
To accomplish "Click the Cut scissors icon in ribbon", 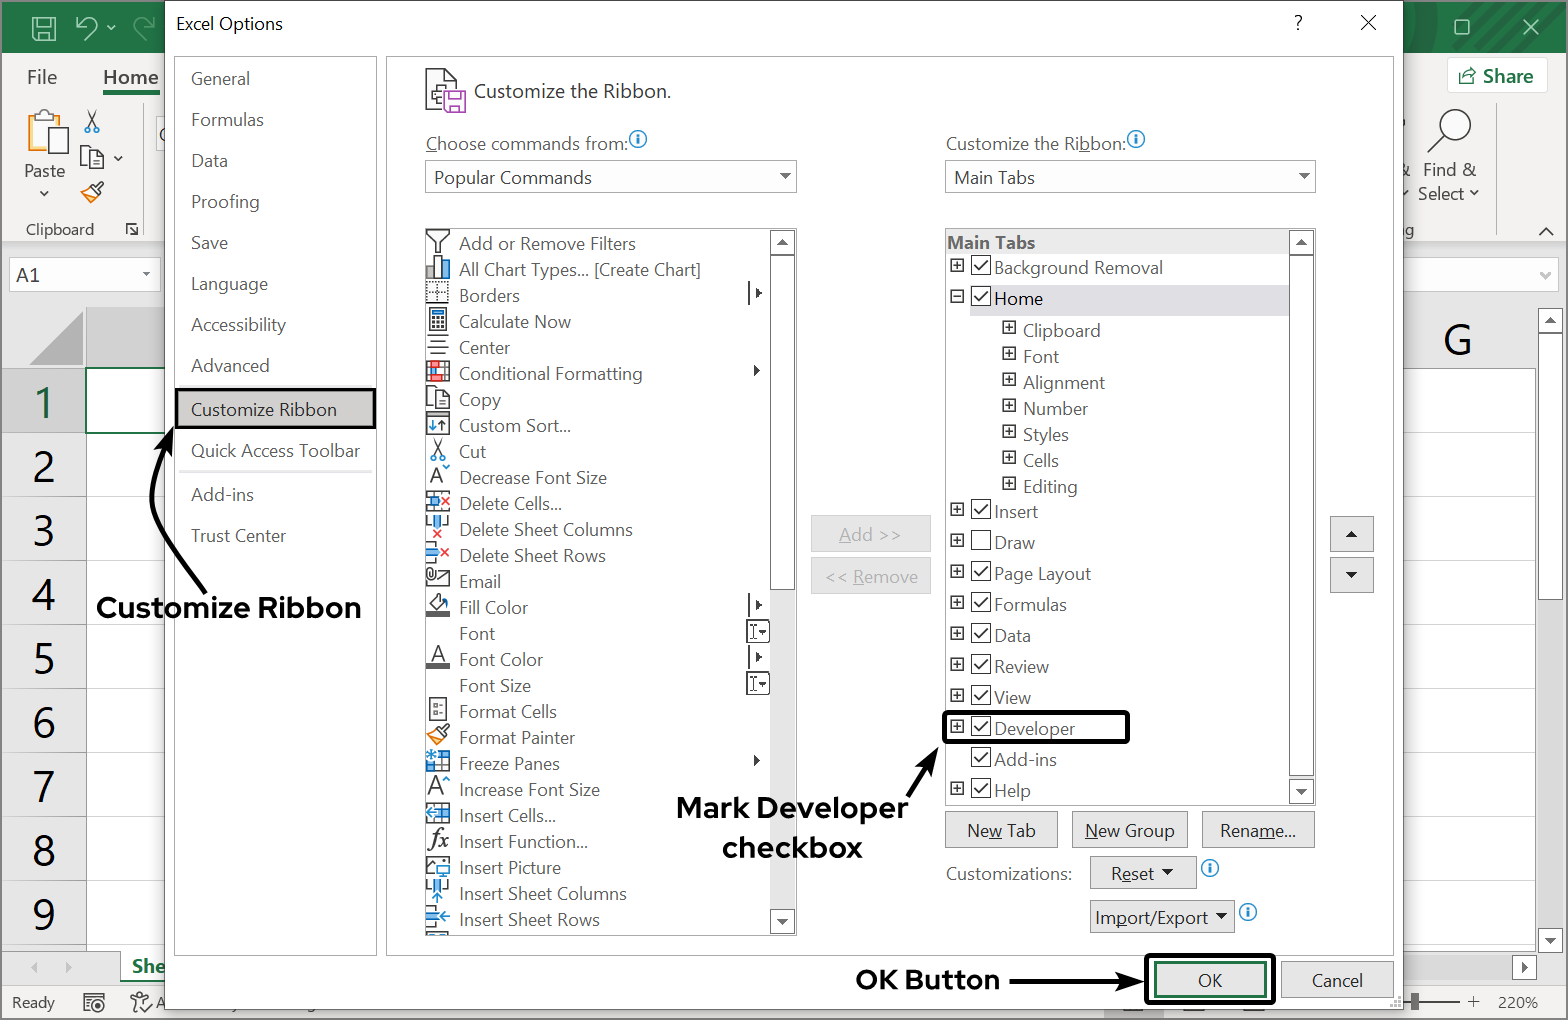I will pyautogui.click(x=92, y=122).
